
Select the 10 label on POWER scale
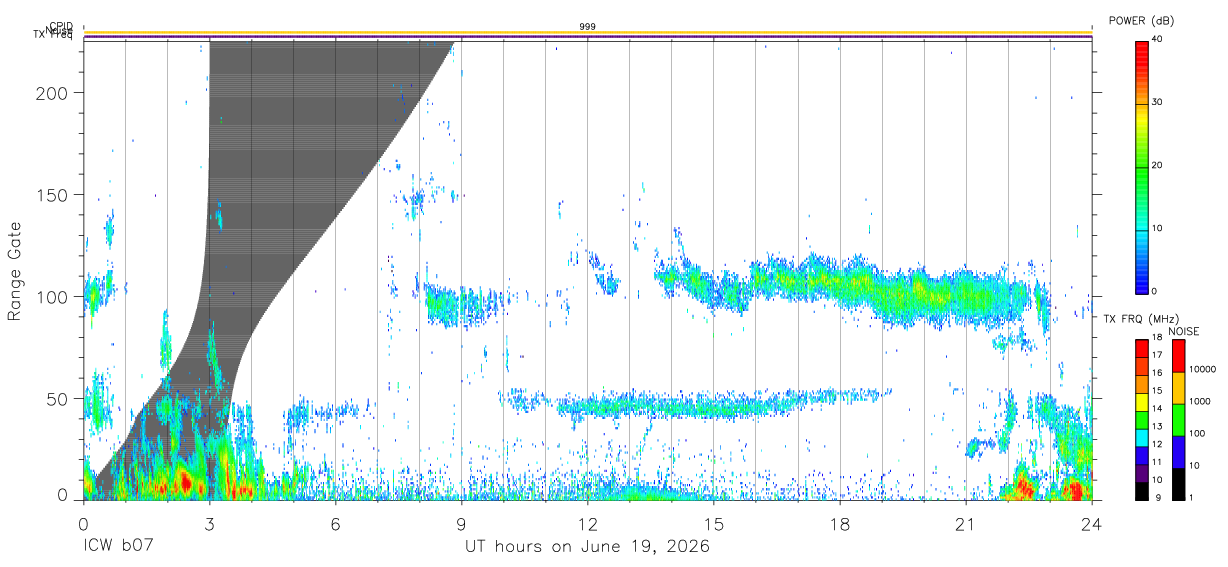(x=1158, y=228)
